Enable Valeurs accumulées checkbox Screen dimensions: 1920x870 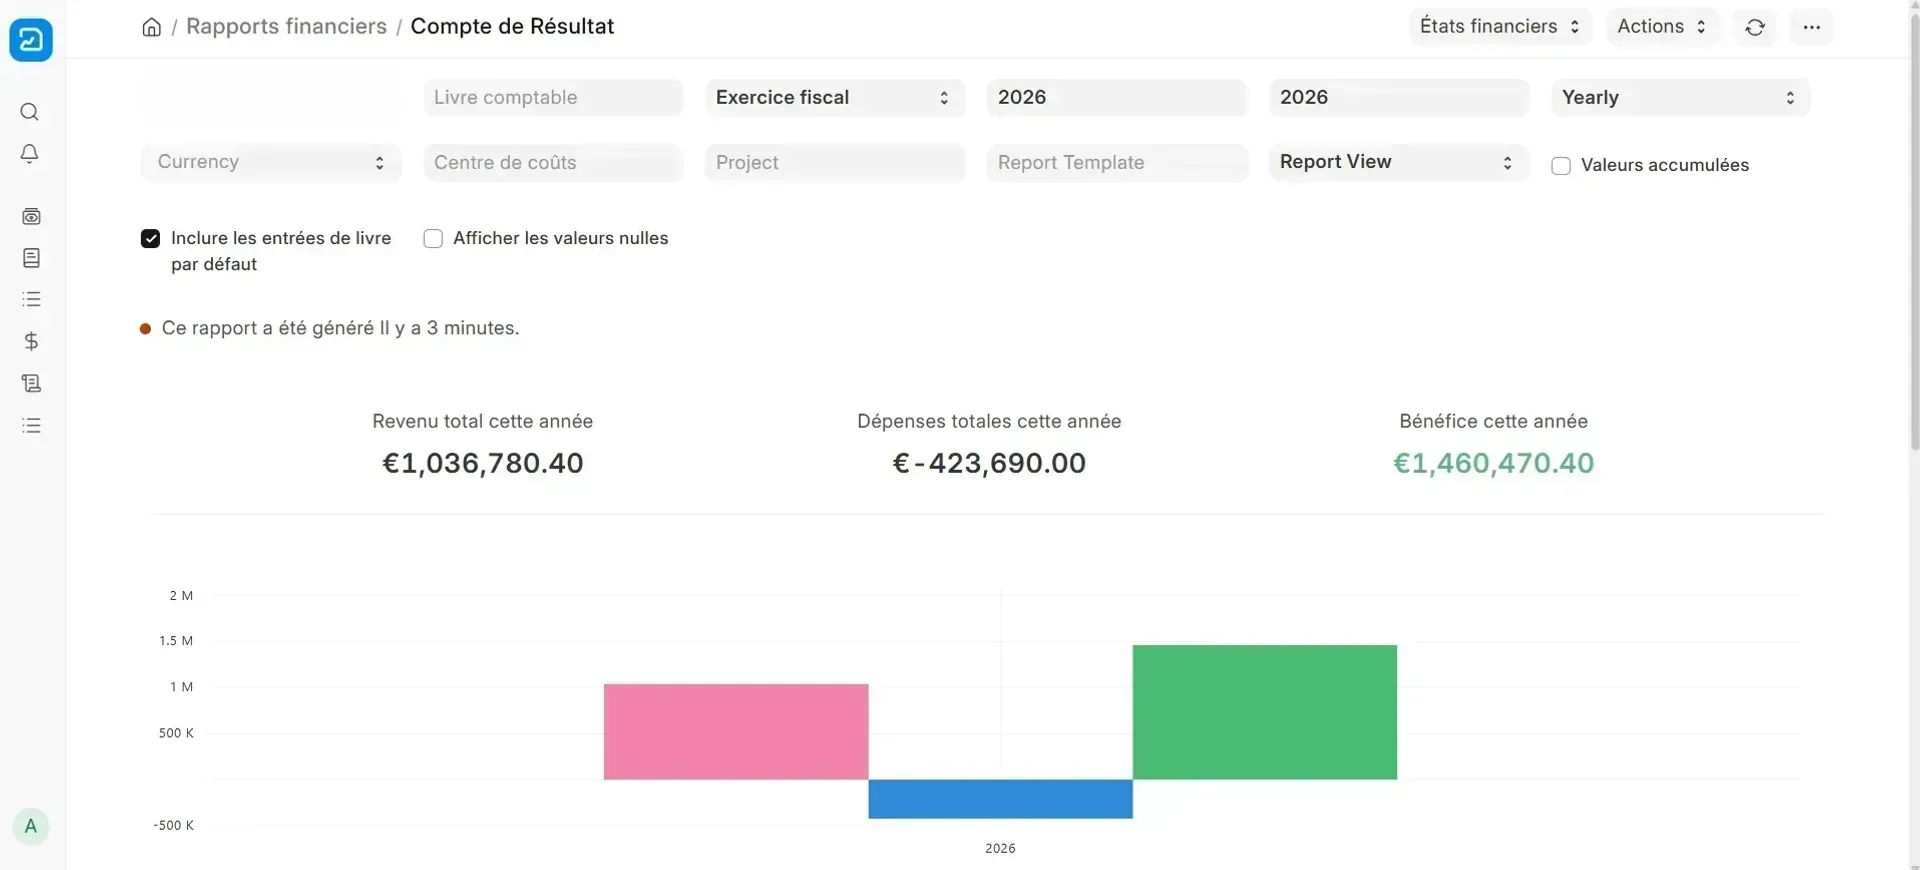[x=1561, y=166]
